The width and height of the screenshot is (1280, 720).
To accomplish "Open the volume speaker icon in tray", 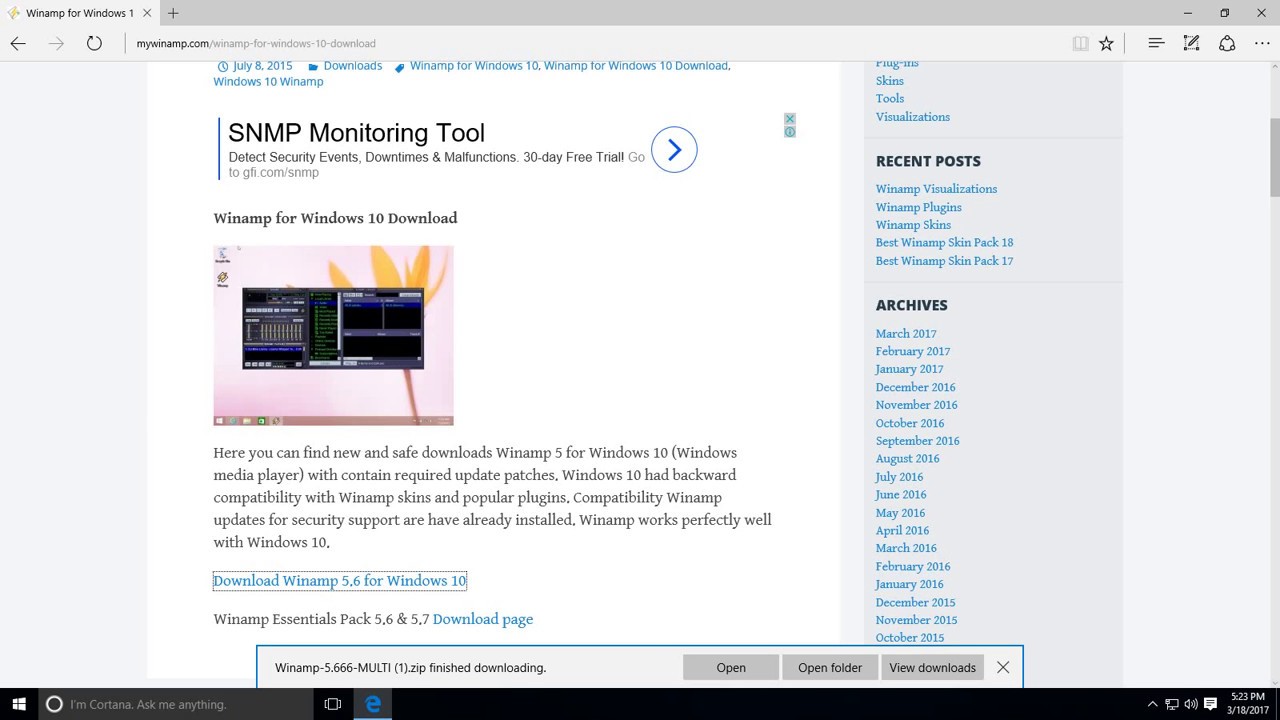I will (x=1191, y=704).
